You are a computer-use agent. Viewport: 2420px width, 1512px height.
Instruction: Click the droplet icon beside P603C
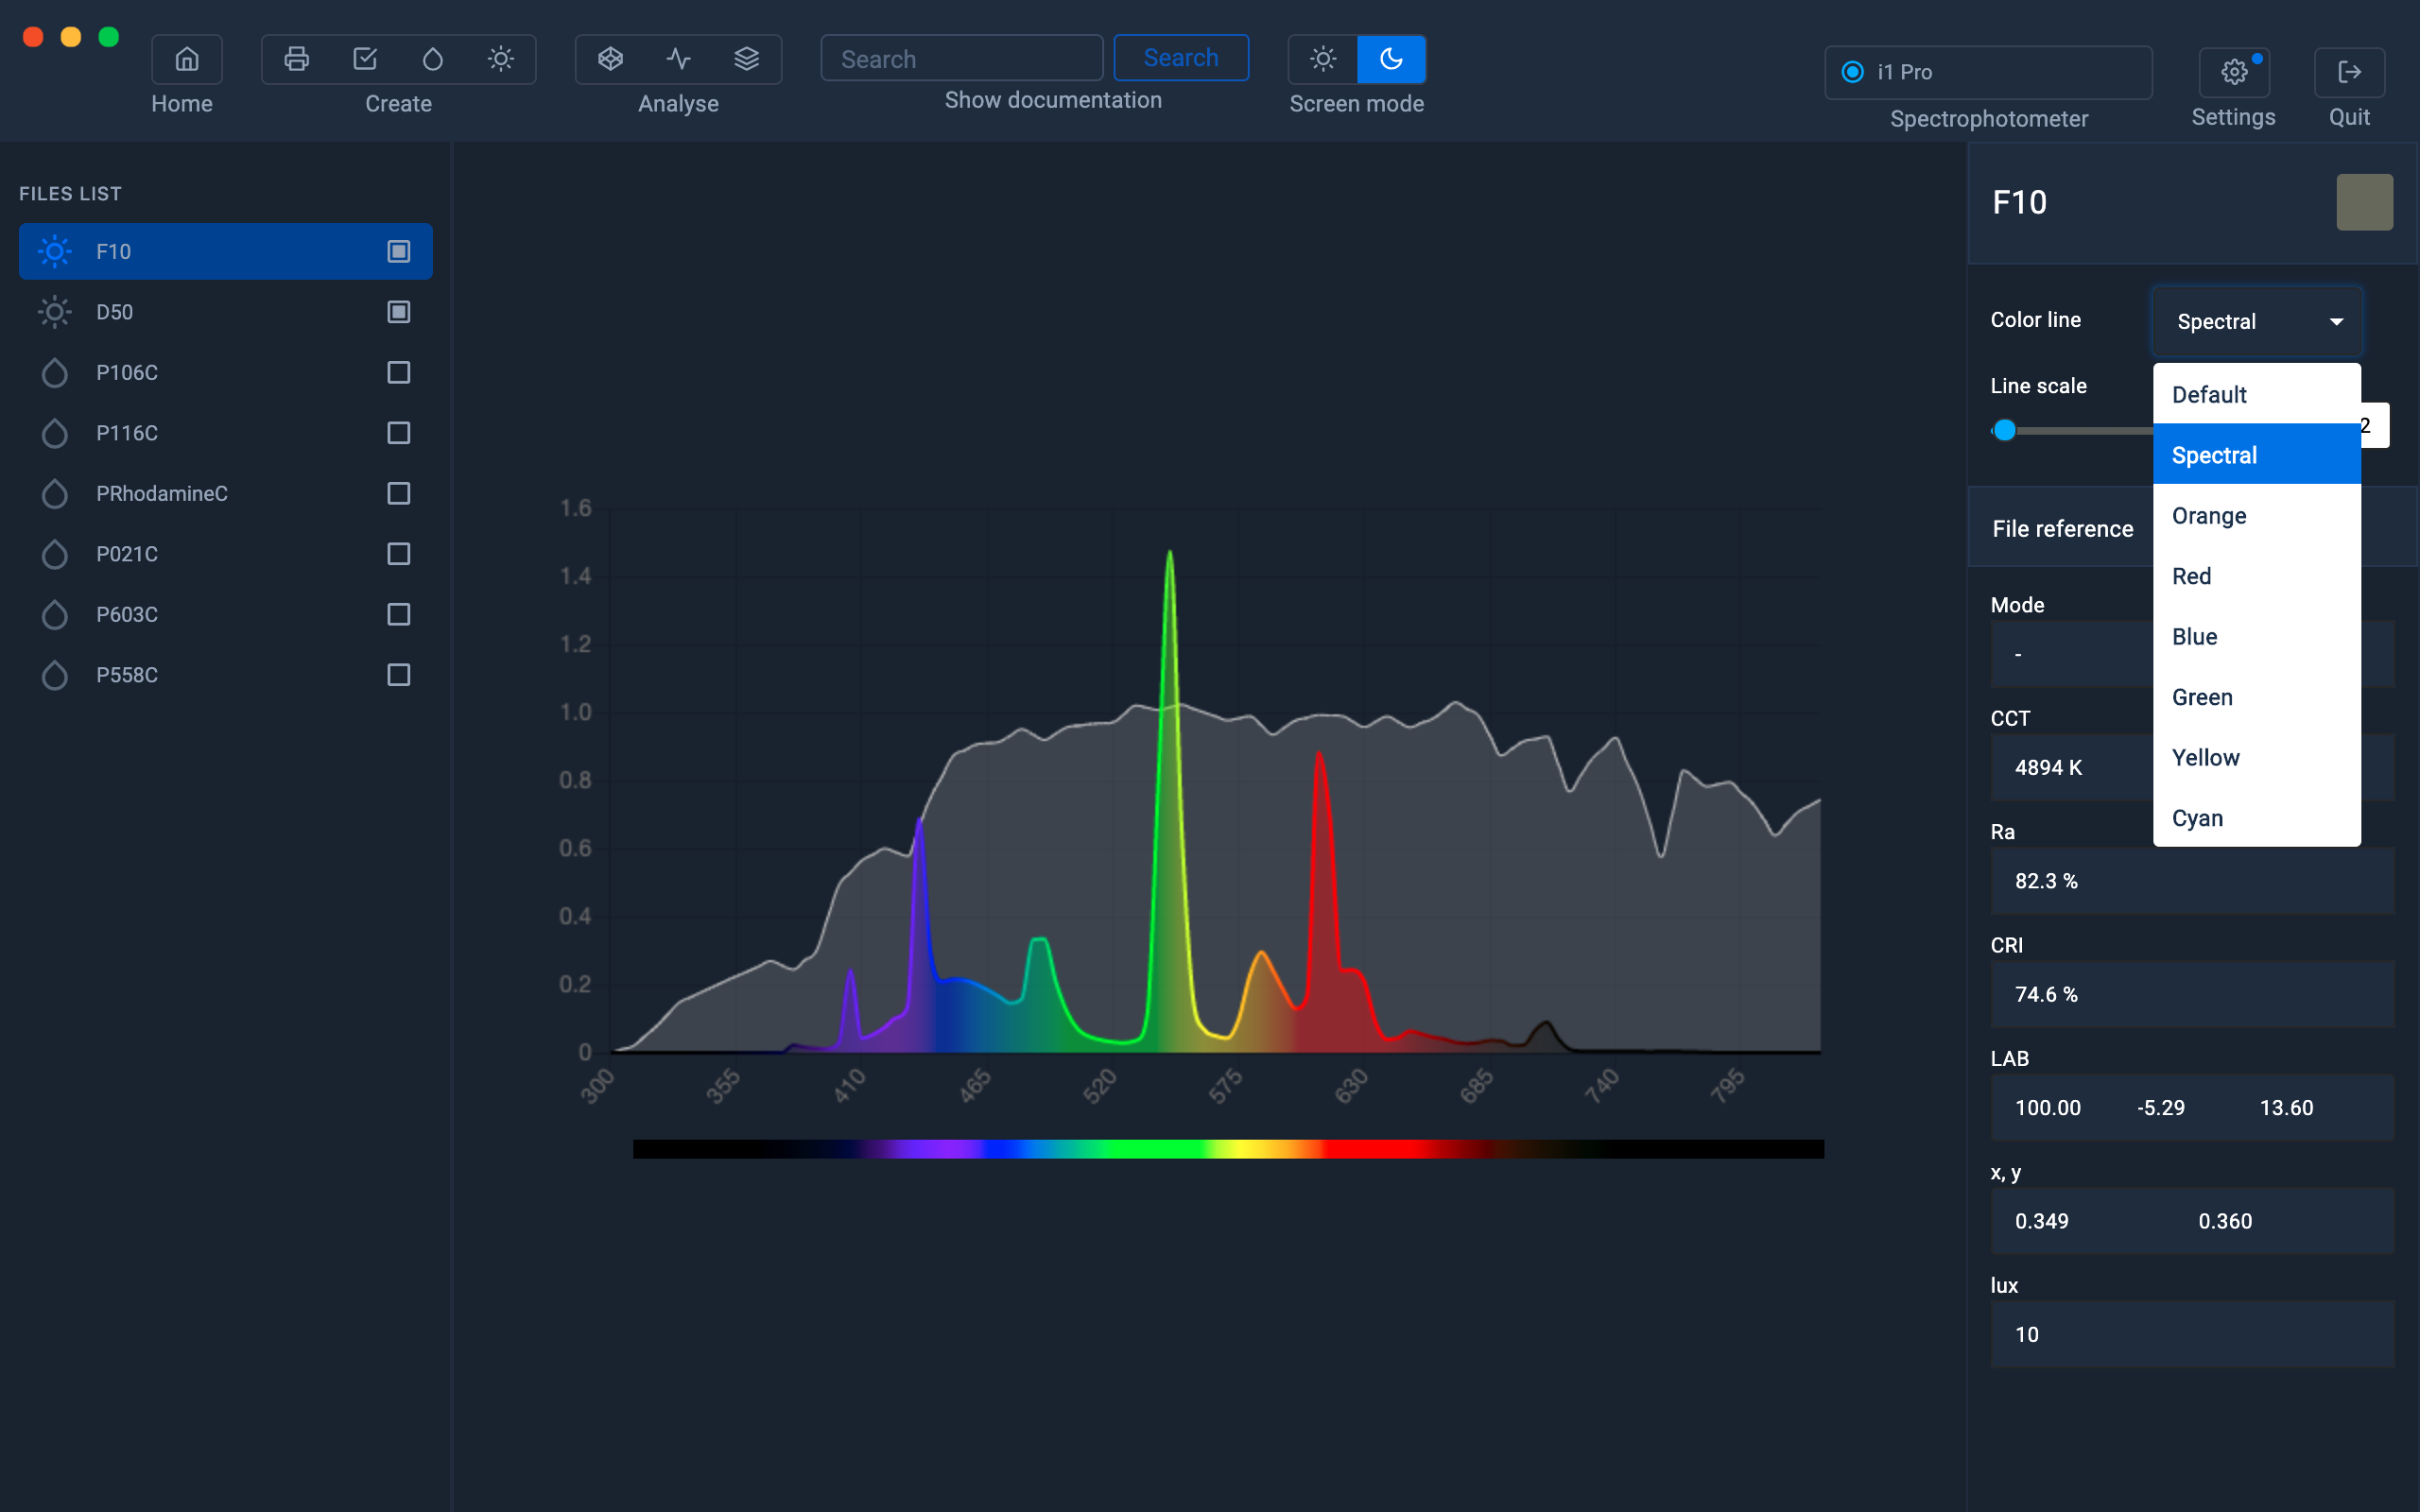click(55, 614)
